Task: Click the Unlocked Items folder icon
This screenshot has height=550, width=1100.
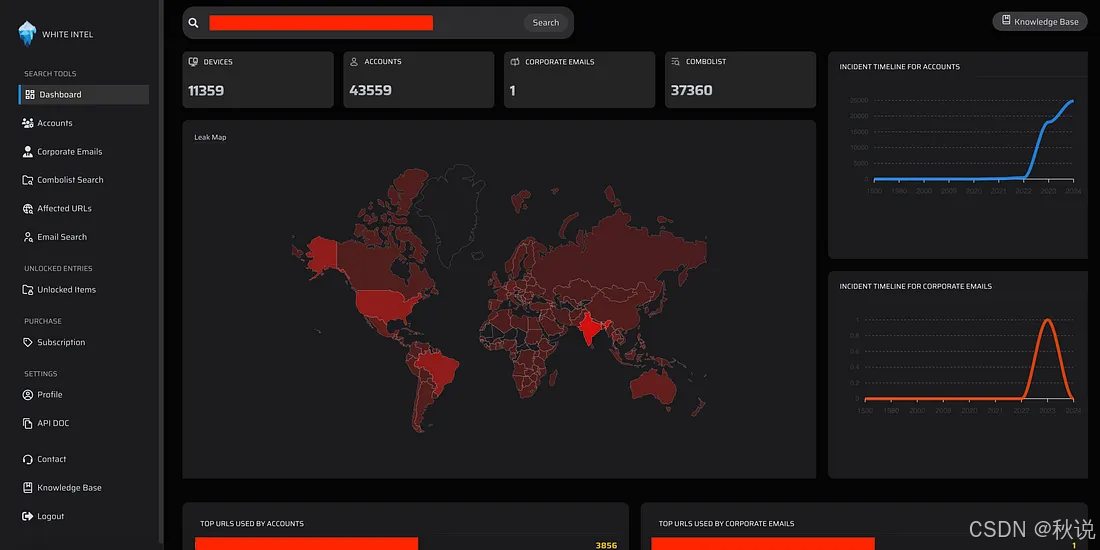Action: click(28, 290)
